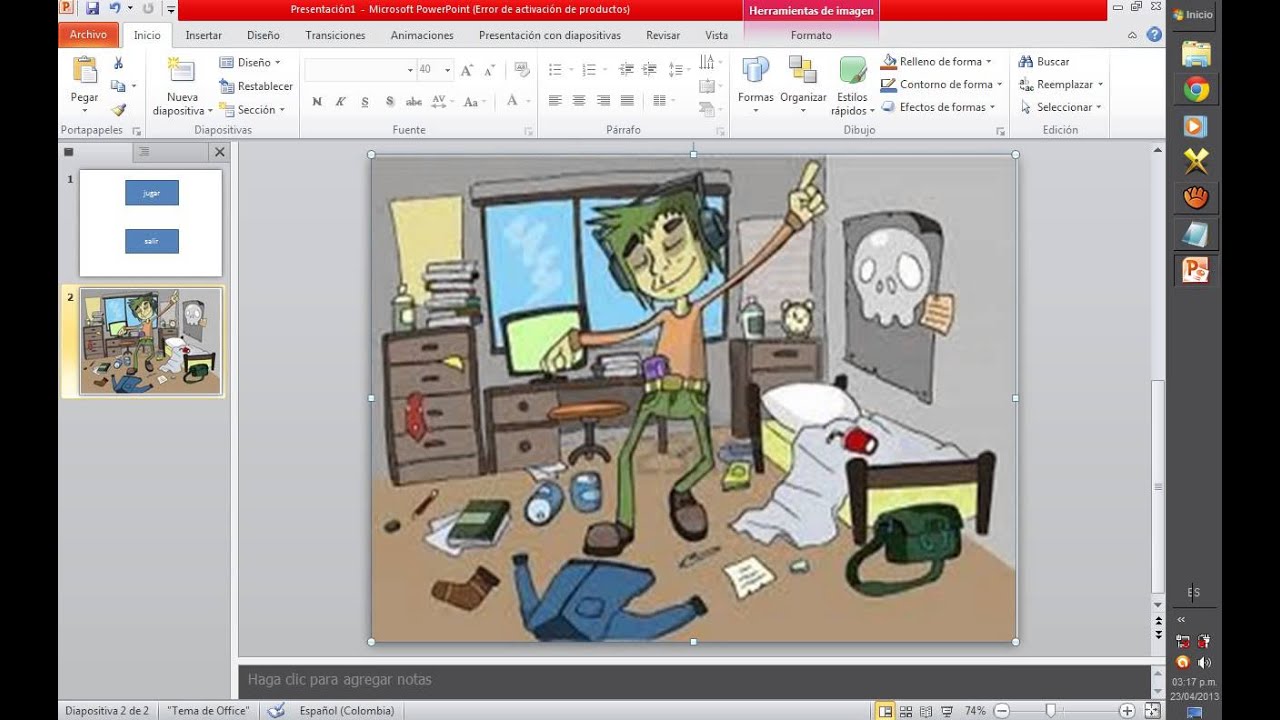Click the Save icon in quick access toolbar
1280x720 pixels.
pyautogui.click(x=92, y=8)
